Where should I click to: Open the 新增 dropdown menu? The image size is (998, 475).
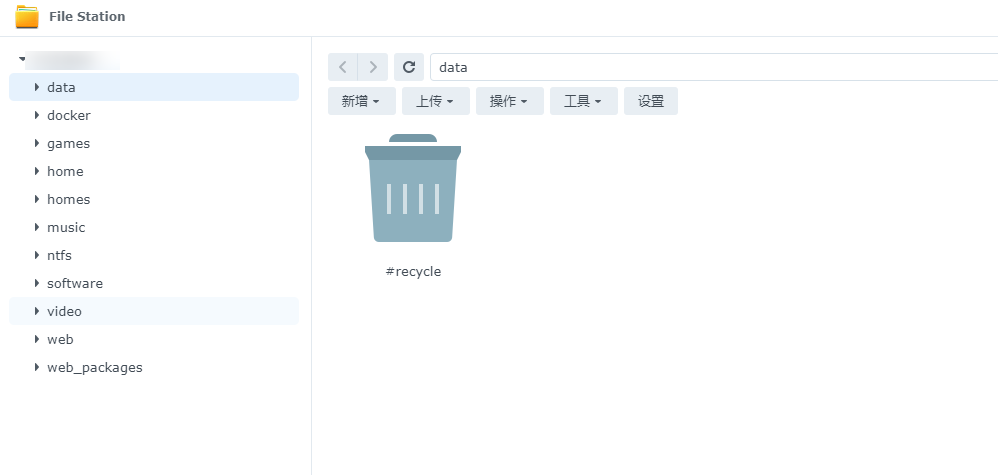point(362,101)
